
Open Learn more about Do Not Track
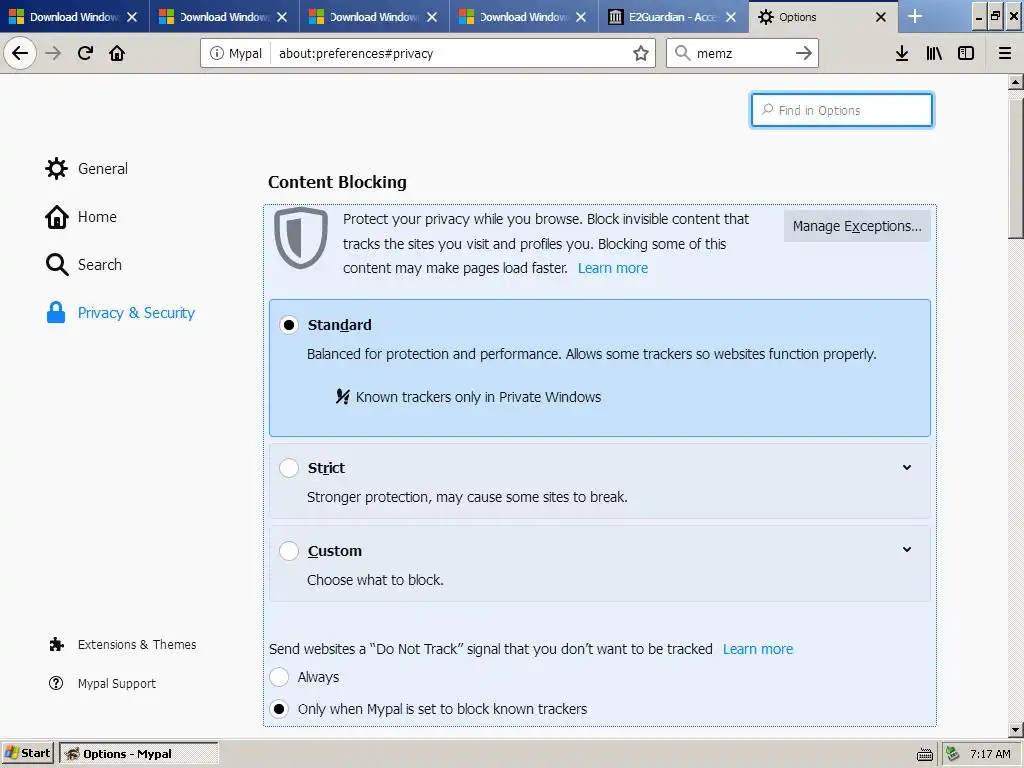click(758, 649)
